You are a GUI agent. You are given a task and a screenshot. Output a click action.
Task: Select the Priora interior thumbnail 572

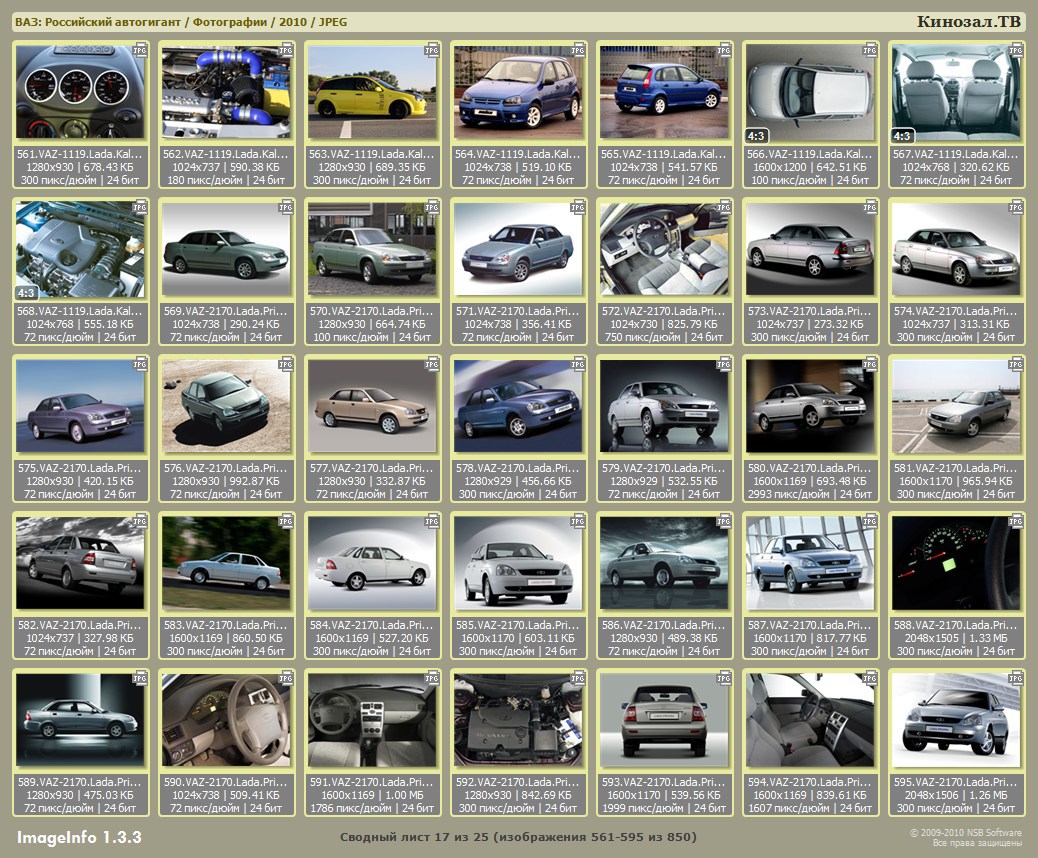pos(664,249)
